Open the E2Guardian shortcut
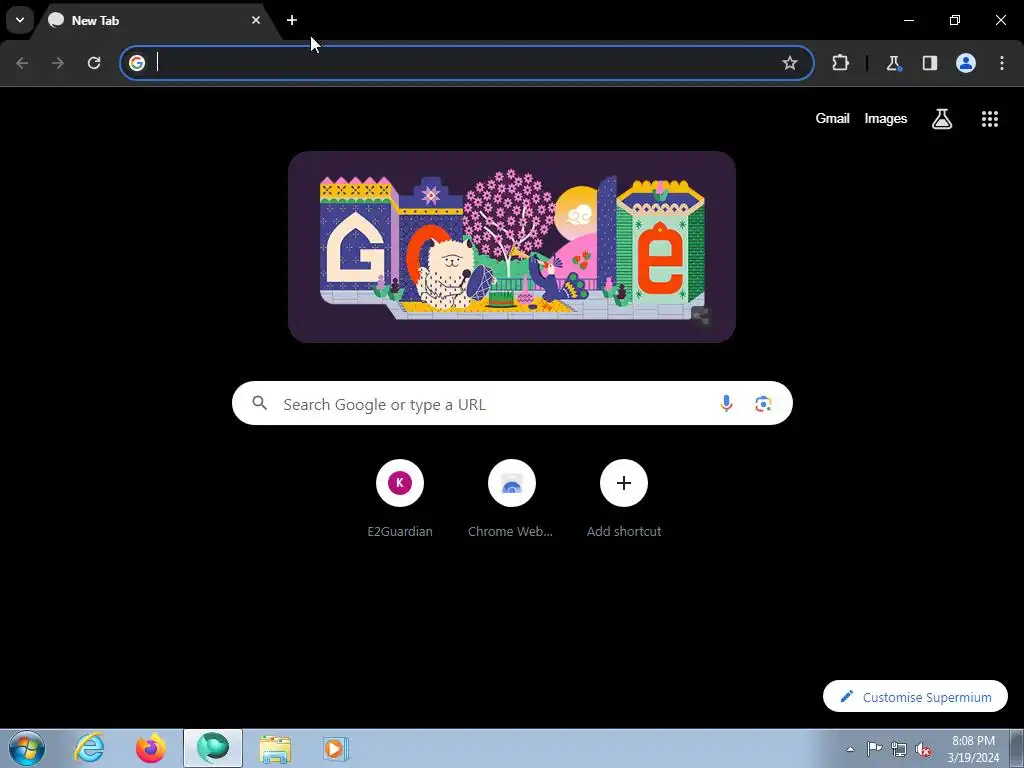 [400, 499]
